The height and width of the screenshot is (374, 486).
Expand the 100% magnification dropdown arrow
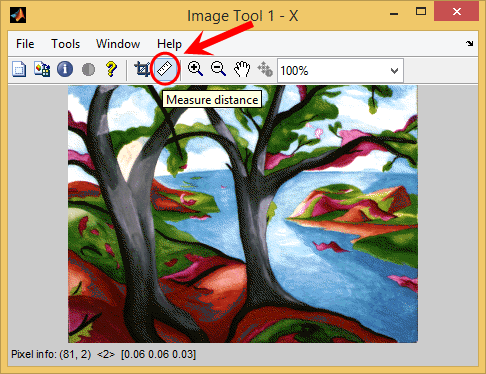(394, 71)
